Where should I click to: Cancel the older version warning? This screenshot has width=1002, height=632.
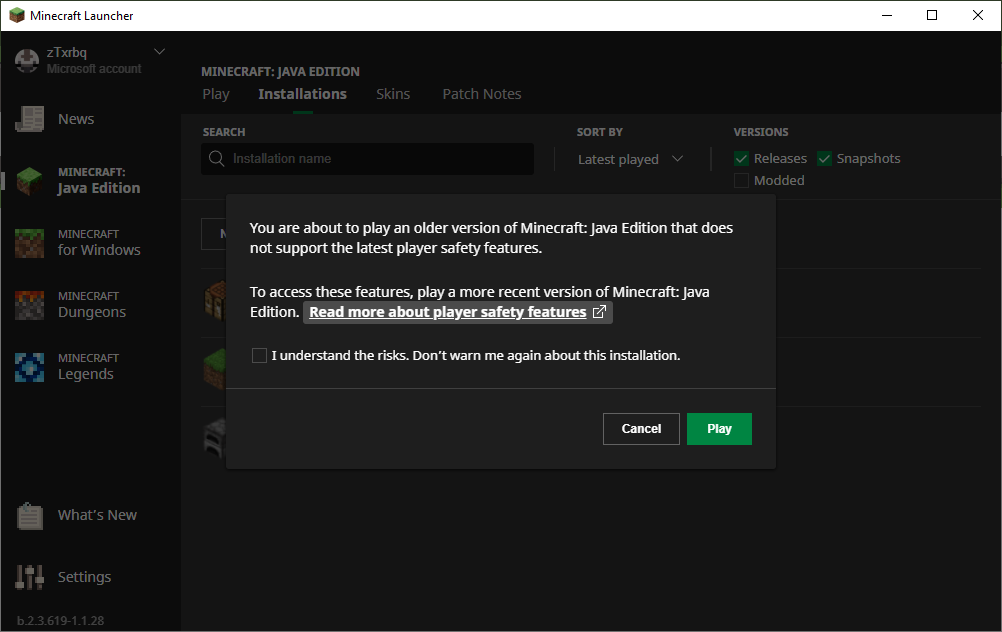641,429
